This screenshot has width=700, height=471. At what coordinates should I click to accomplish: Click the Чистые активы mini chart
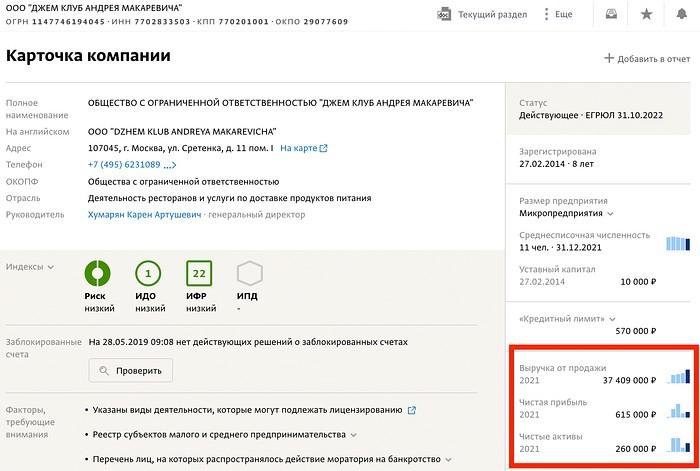pos(679,445)
